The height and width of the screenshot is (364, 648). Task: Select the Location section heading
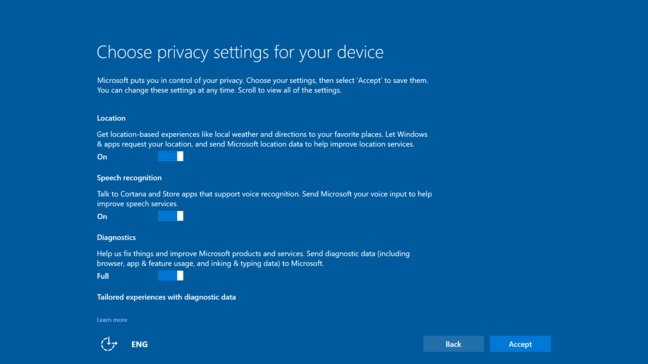tap(111, 118)
